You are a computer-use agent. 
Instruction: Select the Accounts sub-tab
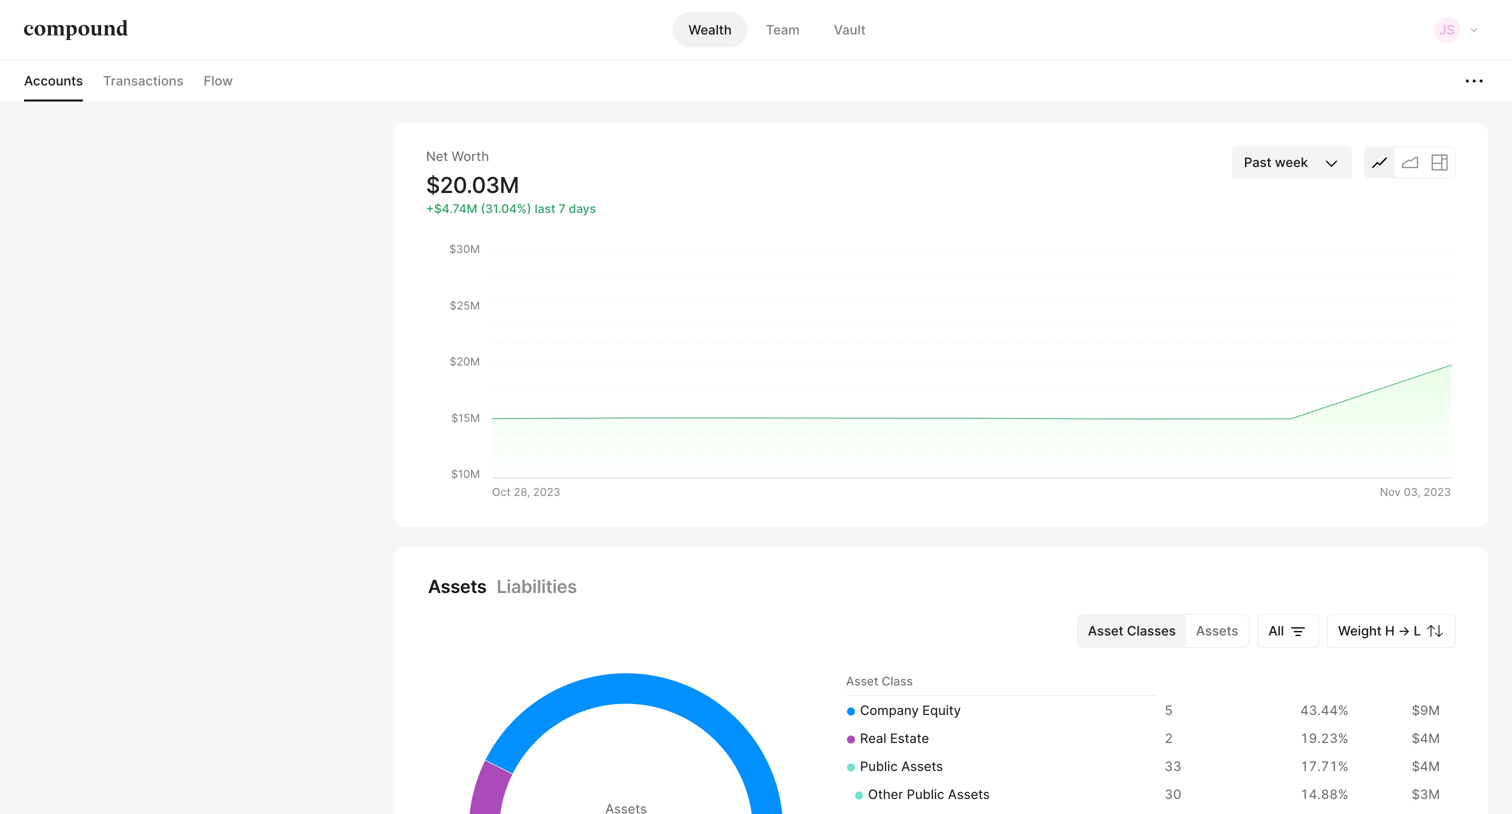[53, 81]
